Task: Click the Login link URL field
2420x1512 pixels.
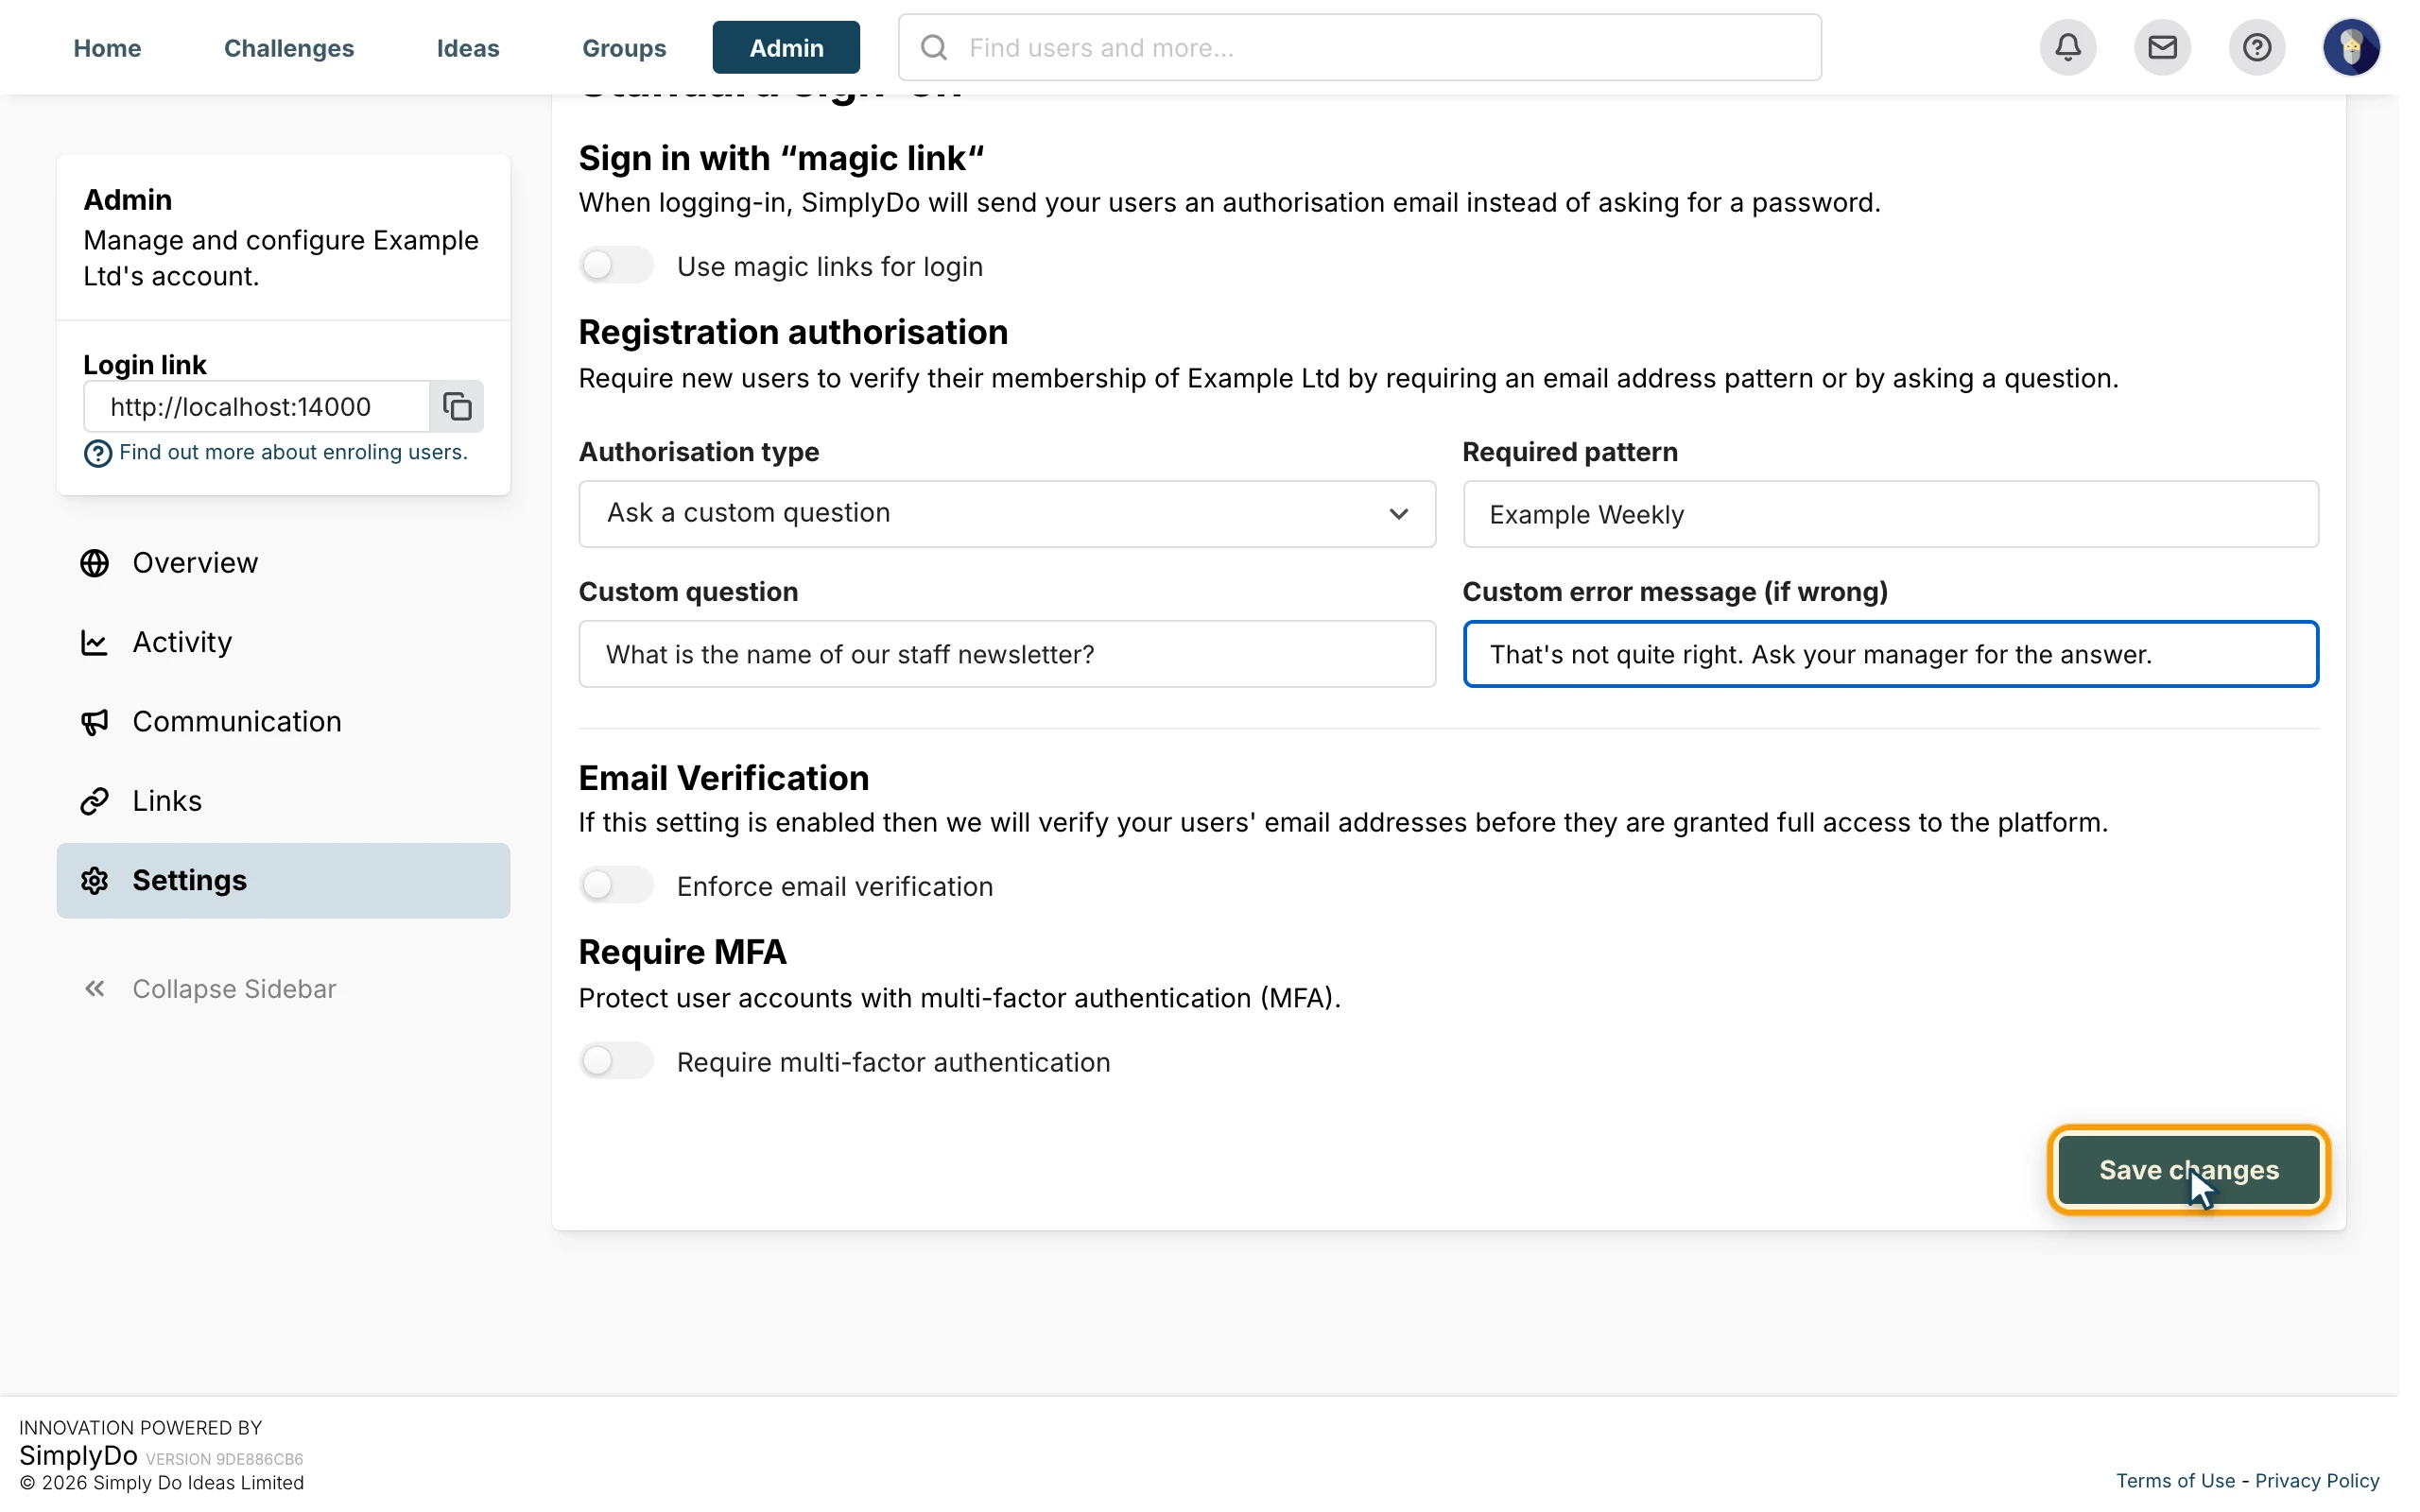Action: tap(257, 406)
